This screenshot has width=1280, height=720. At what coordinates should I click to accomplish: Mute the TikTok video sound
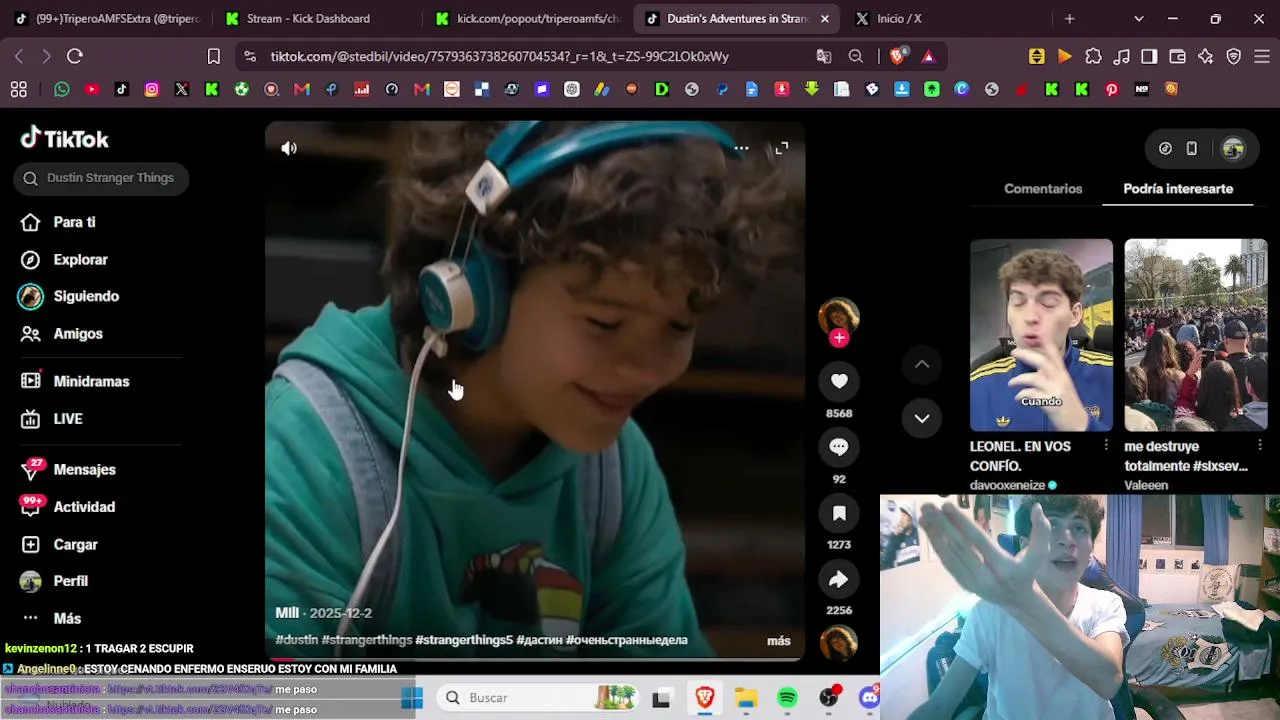pyautogui.click(x=289, y=148)
